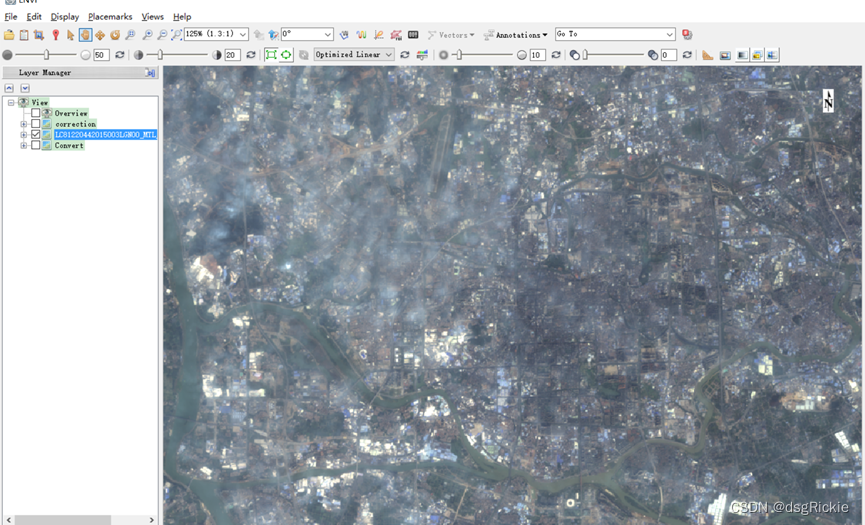This screenshot has width=865, height=525.
Task: Activate the Flicker view tool
Action: (757, 55)
